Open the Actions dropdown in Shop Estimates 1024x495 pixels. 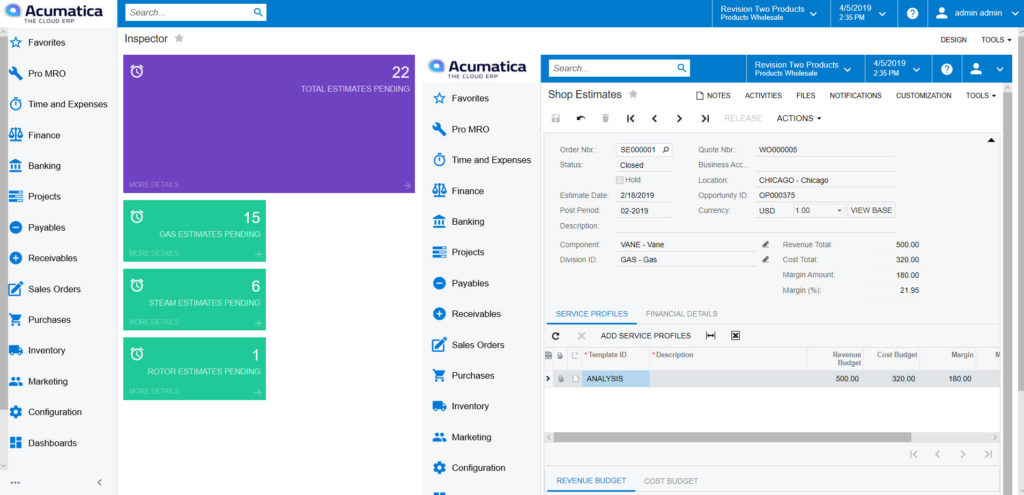pos(799,118)
